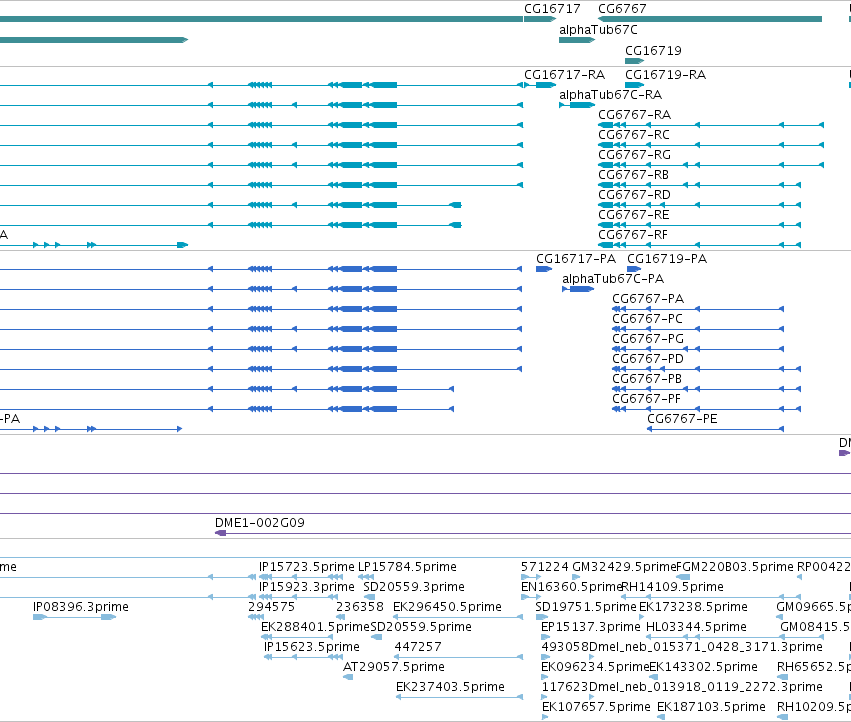Click EST EK107657.5prime
The width and height of the screenshot is (851, 722).
[x=596, y=707]
